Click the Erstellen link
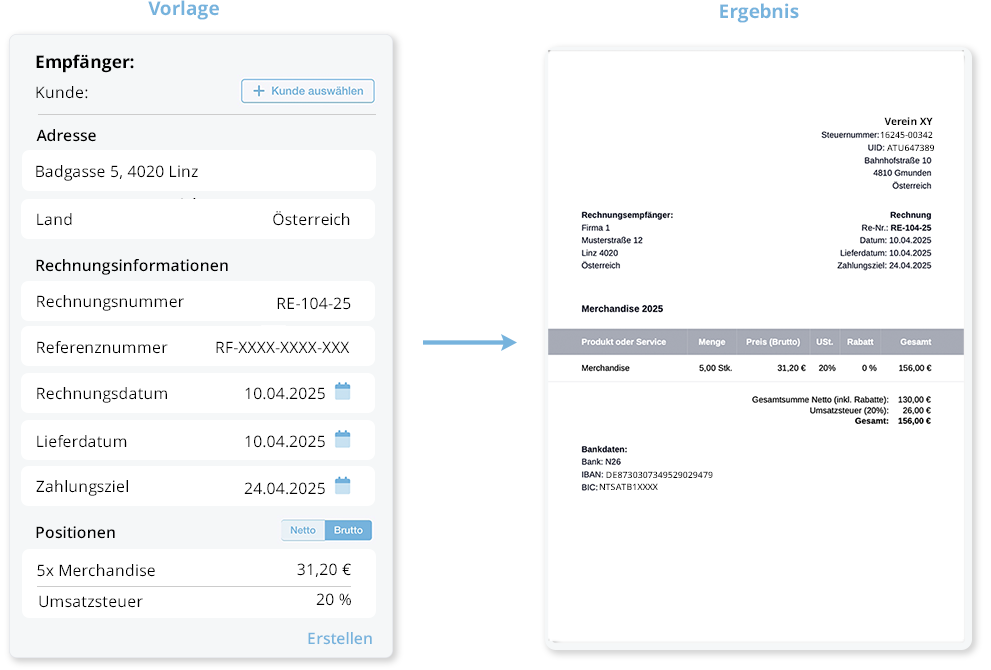 click(339, 638)
